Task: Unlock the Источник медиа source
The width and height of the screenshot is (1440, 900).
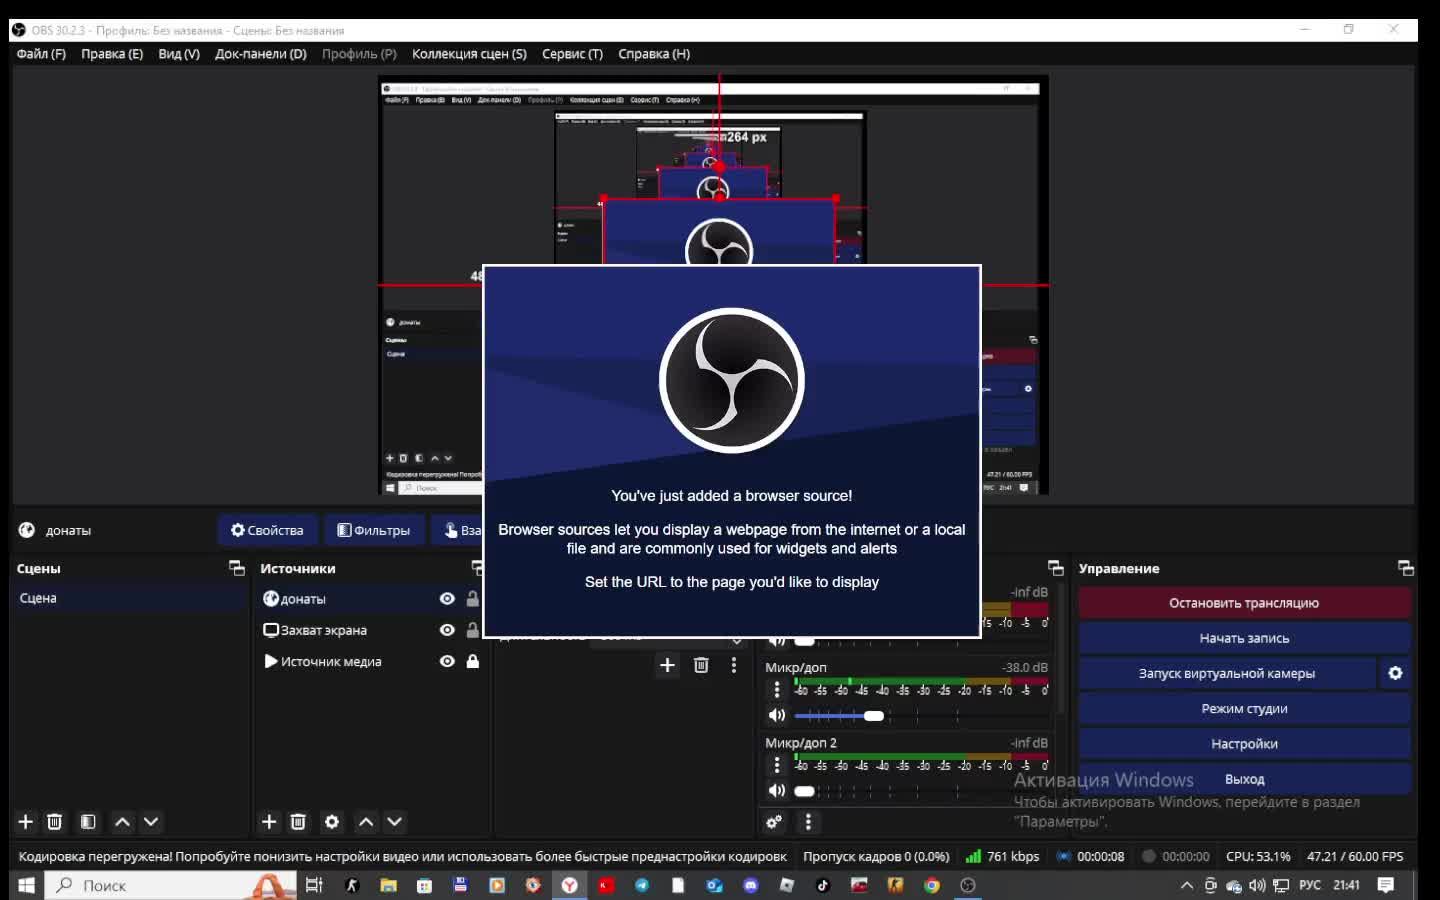Action: [473, 661]
